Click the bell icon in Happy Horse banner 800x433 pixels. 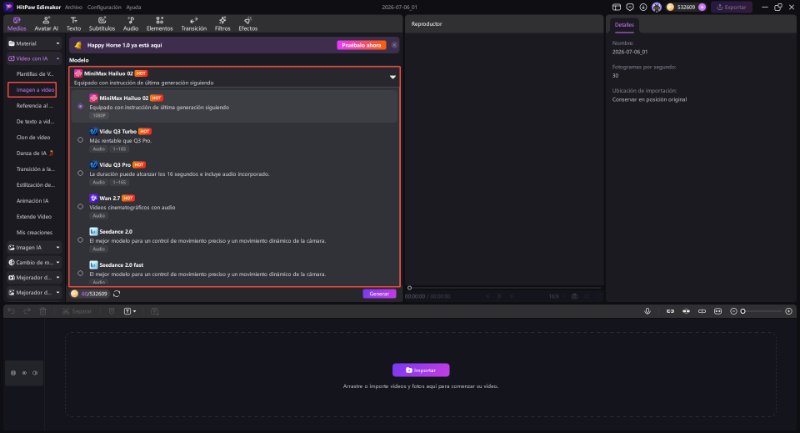78,45
